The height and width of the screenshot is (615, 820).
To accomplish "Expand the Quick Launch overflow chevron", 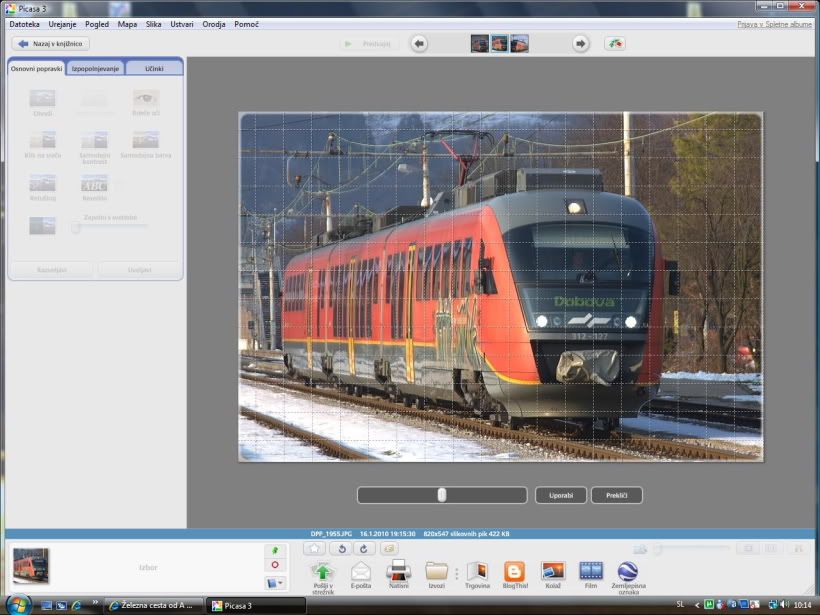I will click(96, 603).
